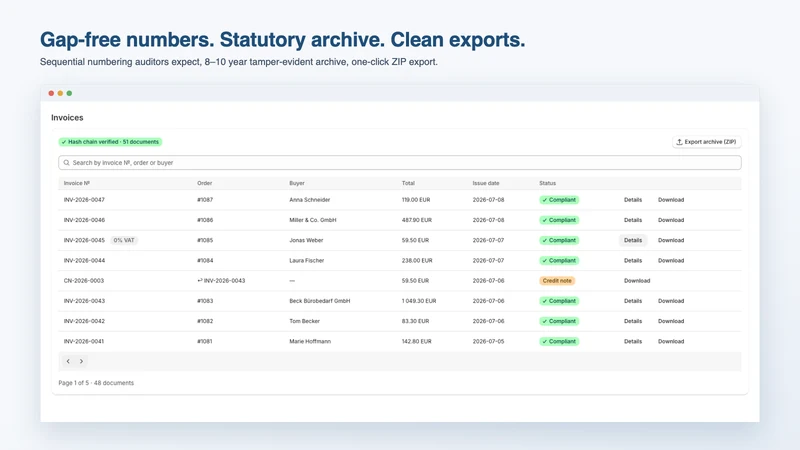Image resolution: width=800 pixels, height=450 pixels.
Task: Click the red window close dot
Action: pyautogui.click(x=51, y=93)
